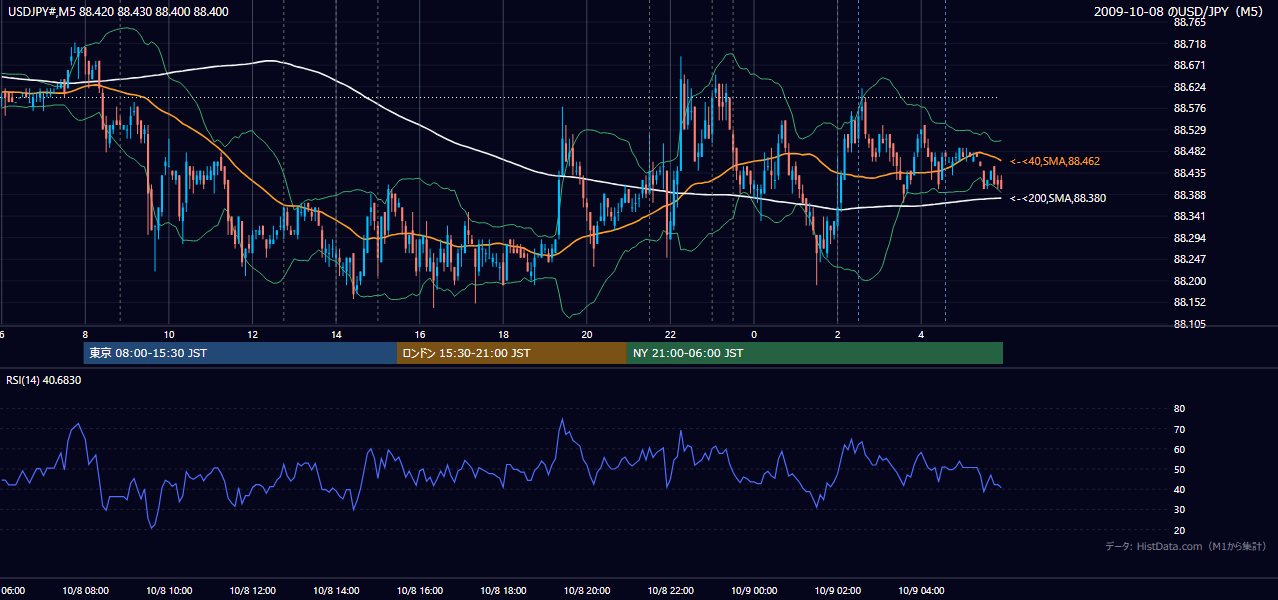
Task: Select the 東京 08:00-15:30 JST session bar
Action: (240, 353)
